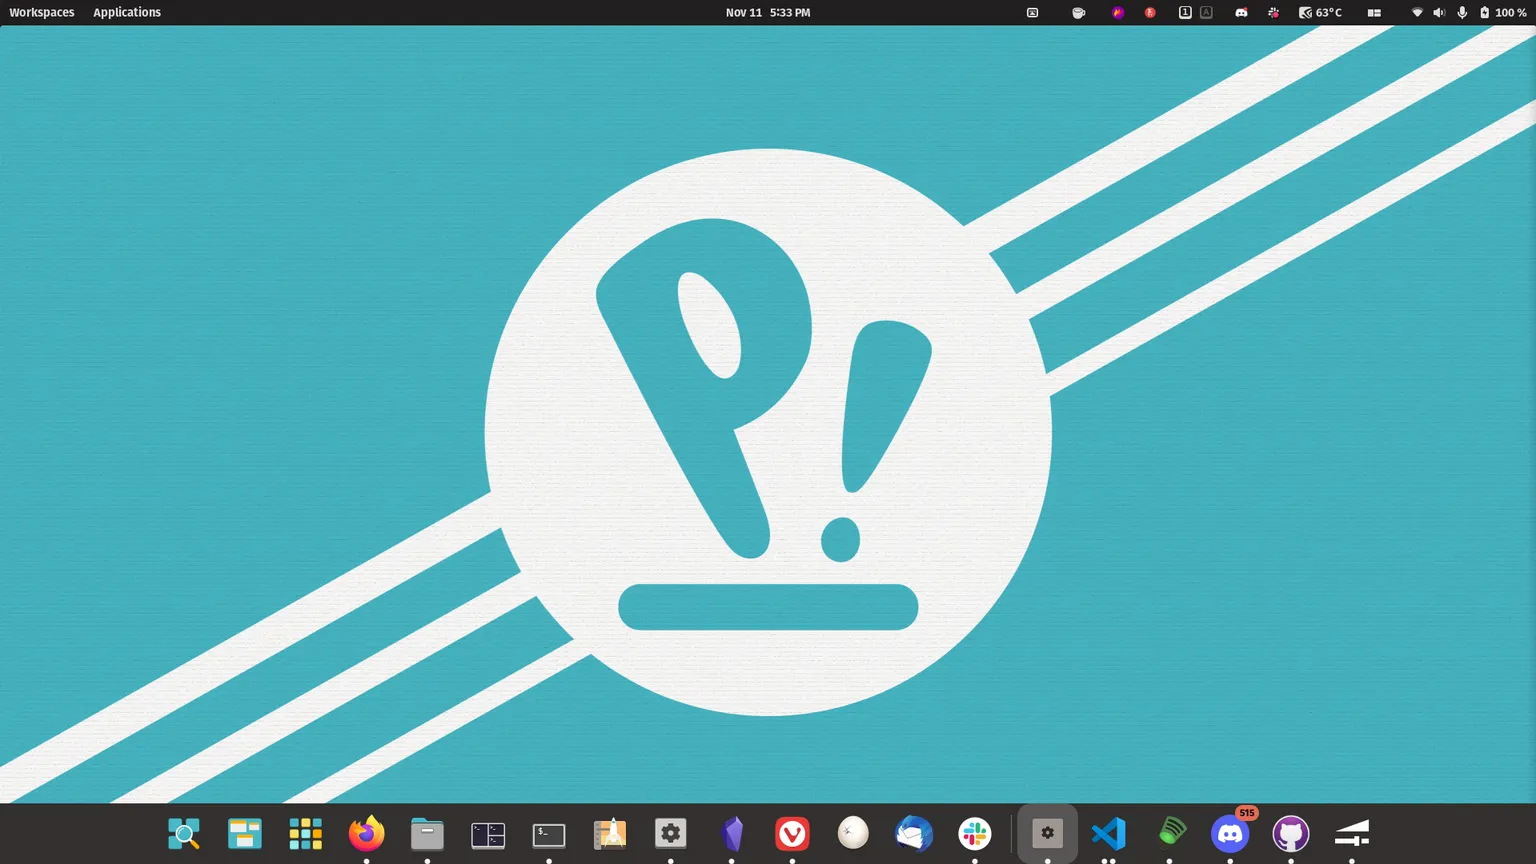Screen dimensions: 1536x864
Task: Launch Visual Studio Code from the dock
Action: [x=1108, y=833]
